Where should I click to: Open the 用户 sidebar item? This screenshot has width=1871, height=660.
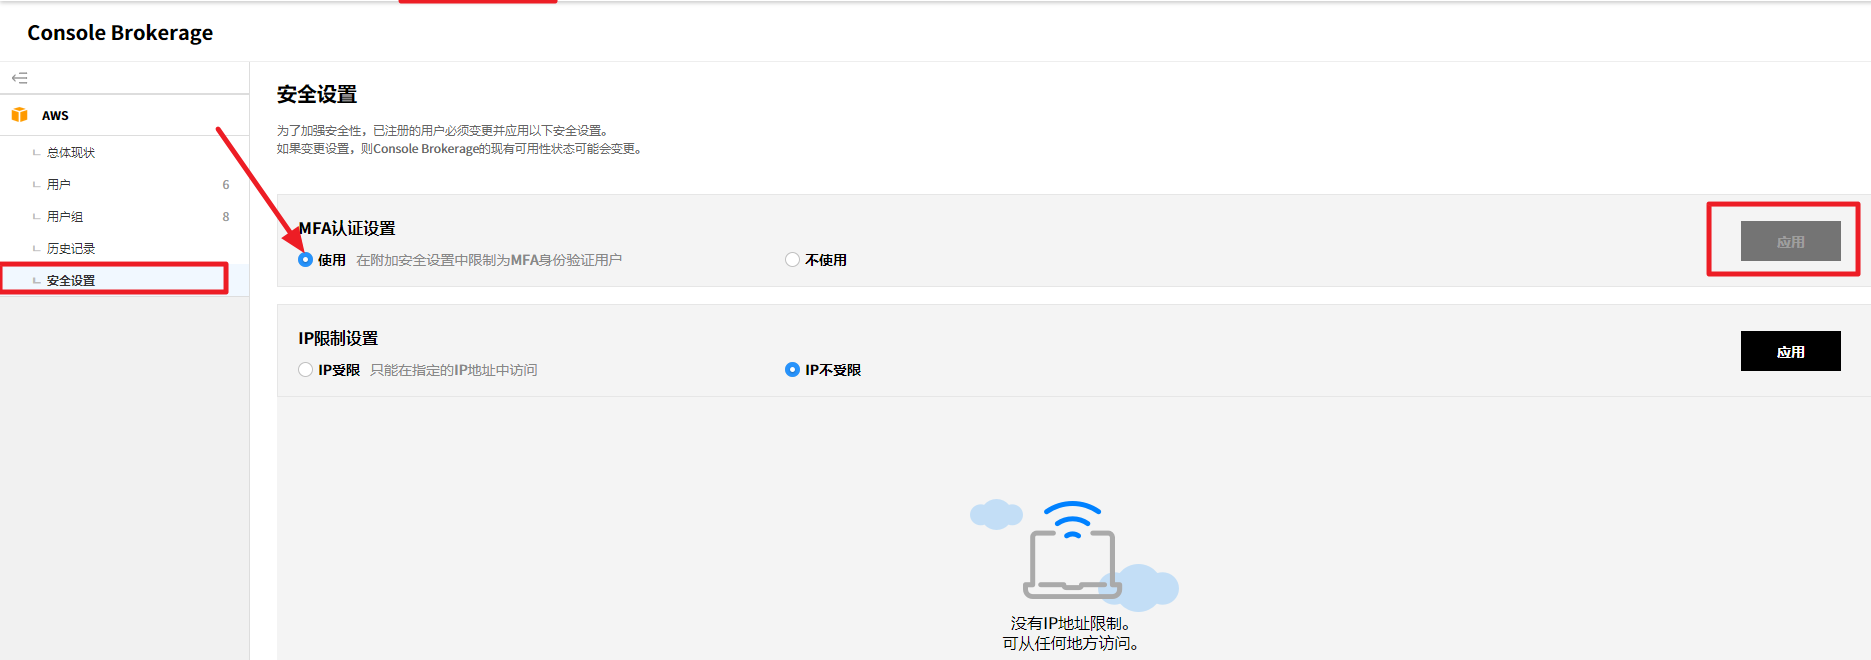click(59, 185)
